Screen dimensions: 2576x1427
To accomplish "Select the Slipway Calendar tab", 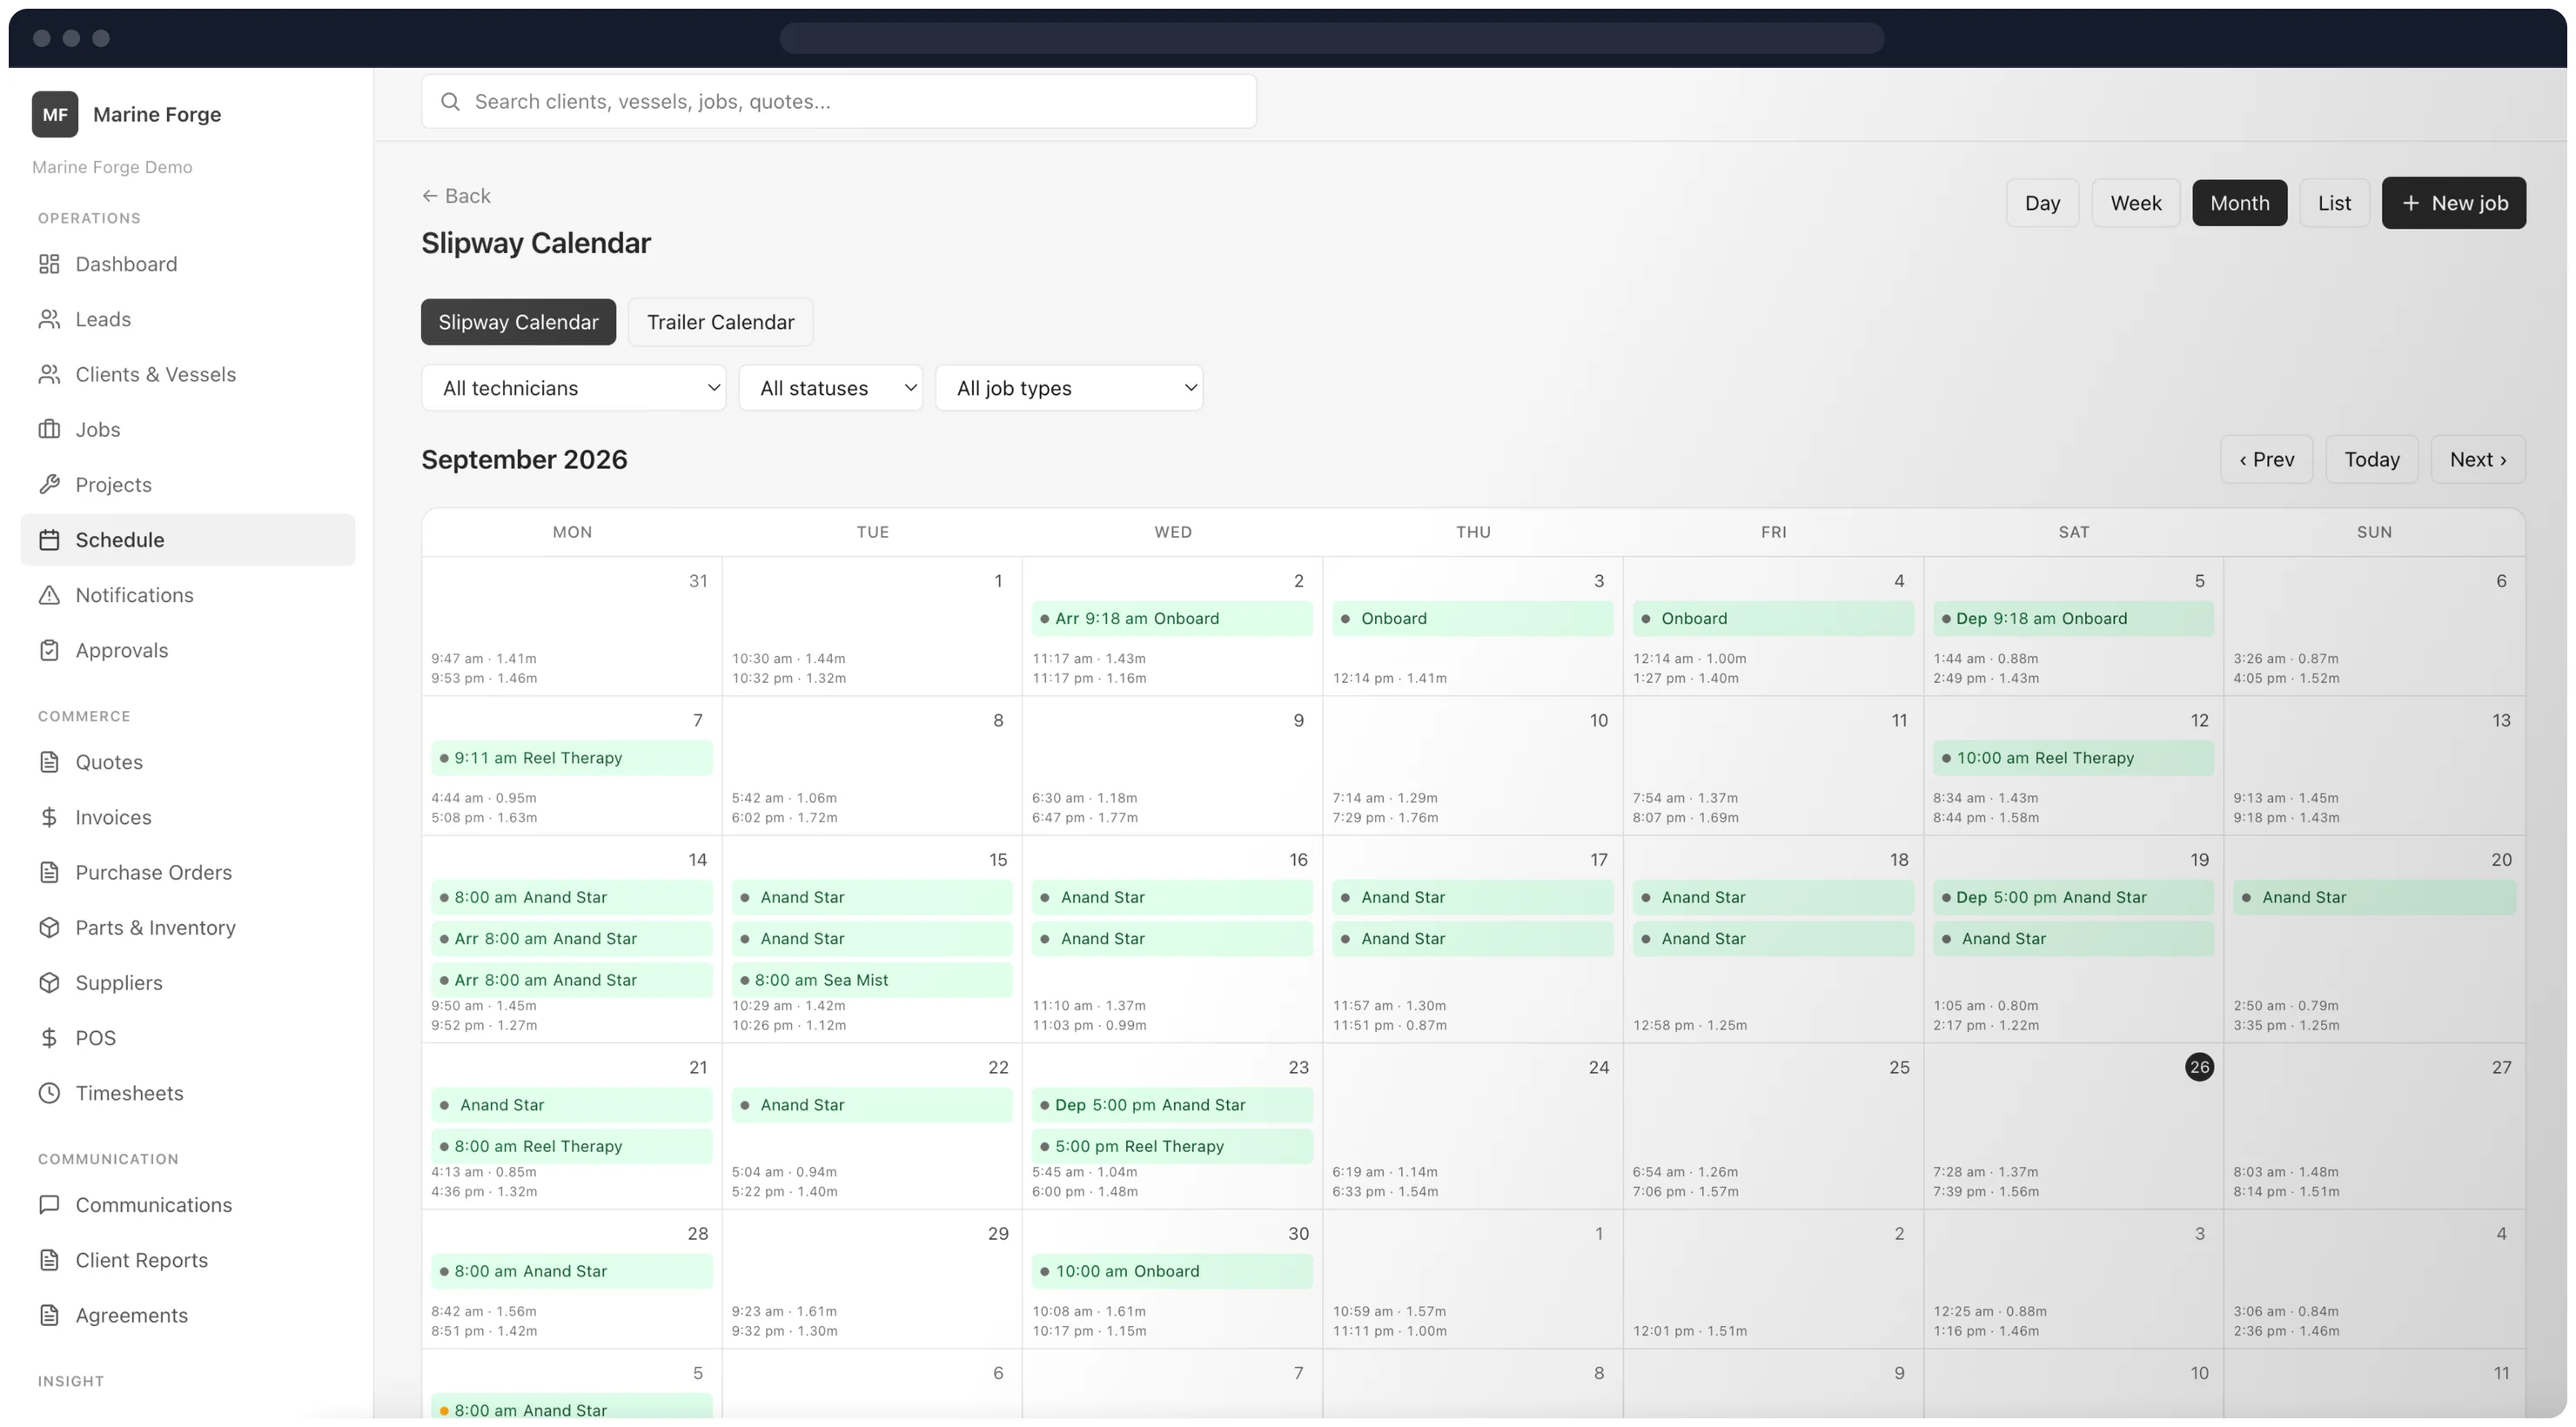I will pyautogui.click(x=518, y=322).
